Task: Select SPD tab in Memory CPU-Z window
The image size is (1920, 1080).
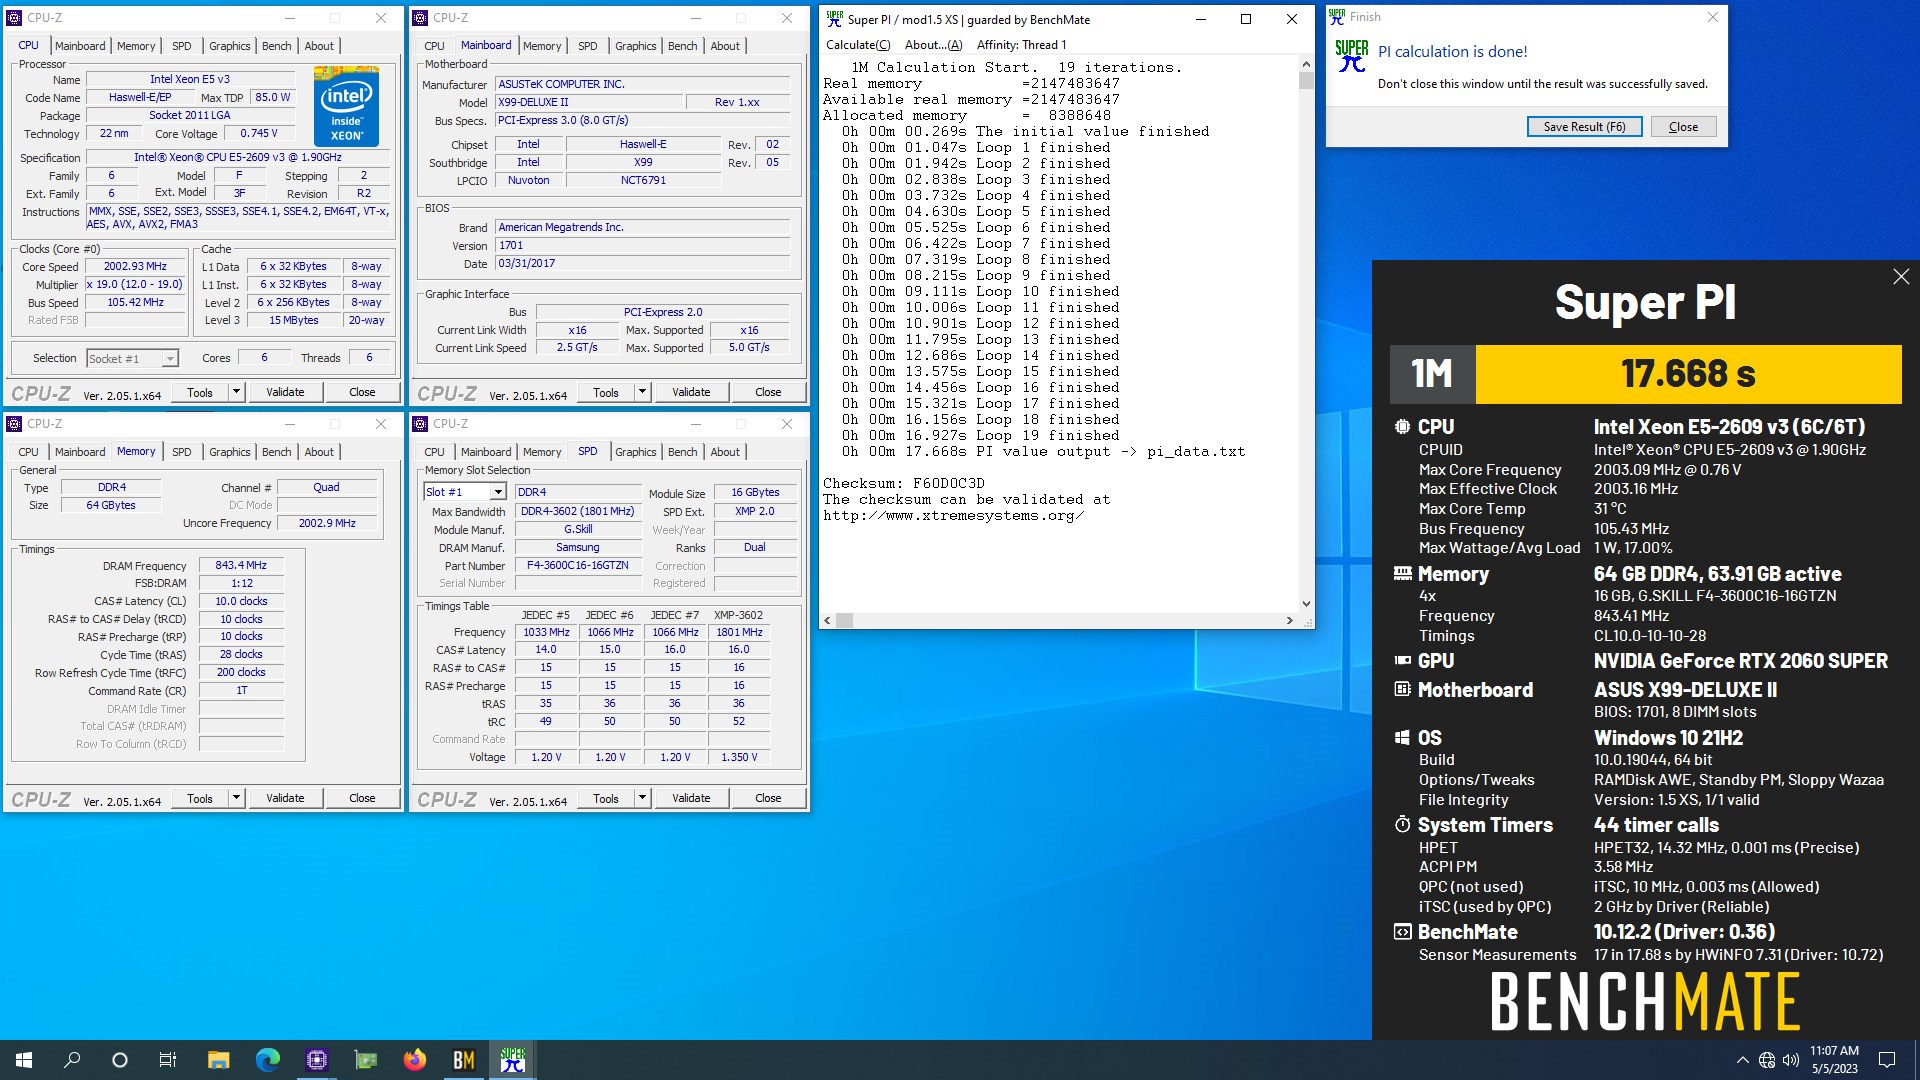Action: coord(181,452)
